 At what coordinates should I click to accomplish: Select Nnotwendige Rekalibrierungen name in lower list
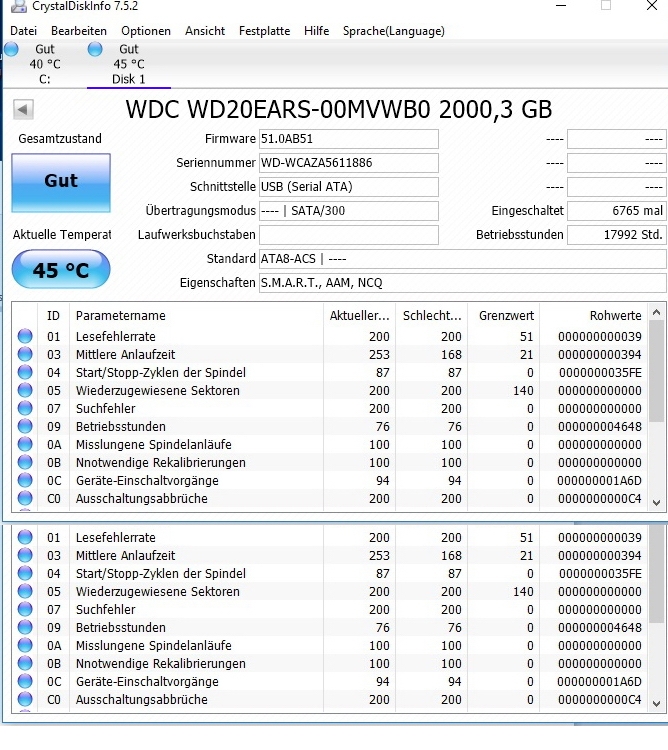tap(161, 664)
